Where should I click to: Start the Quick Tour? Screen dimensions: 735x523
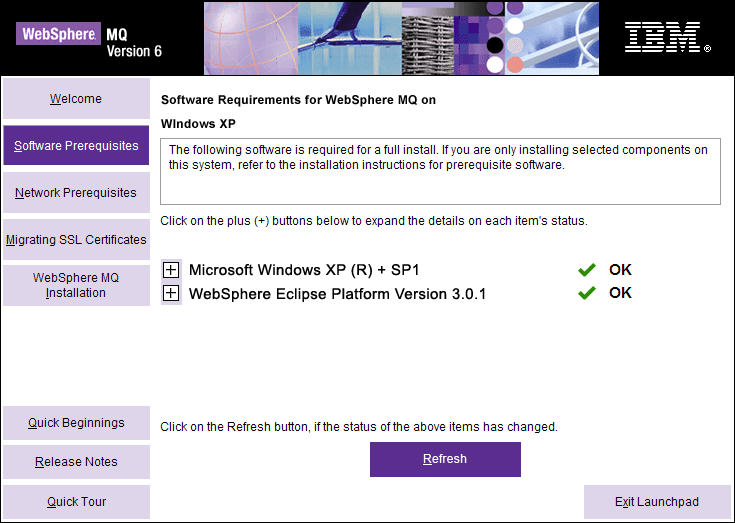click(x=76, y=501)
